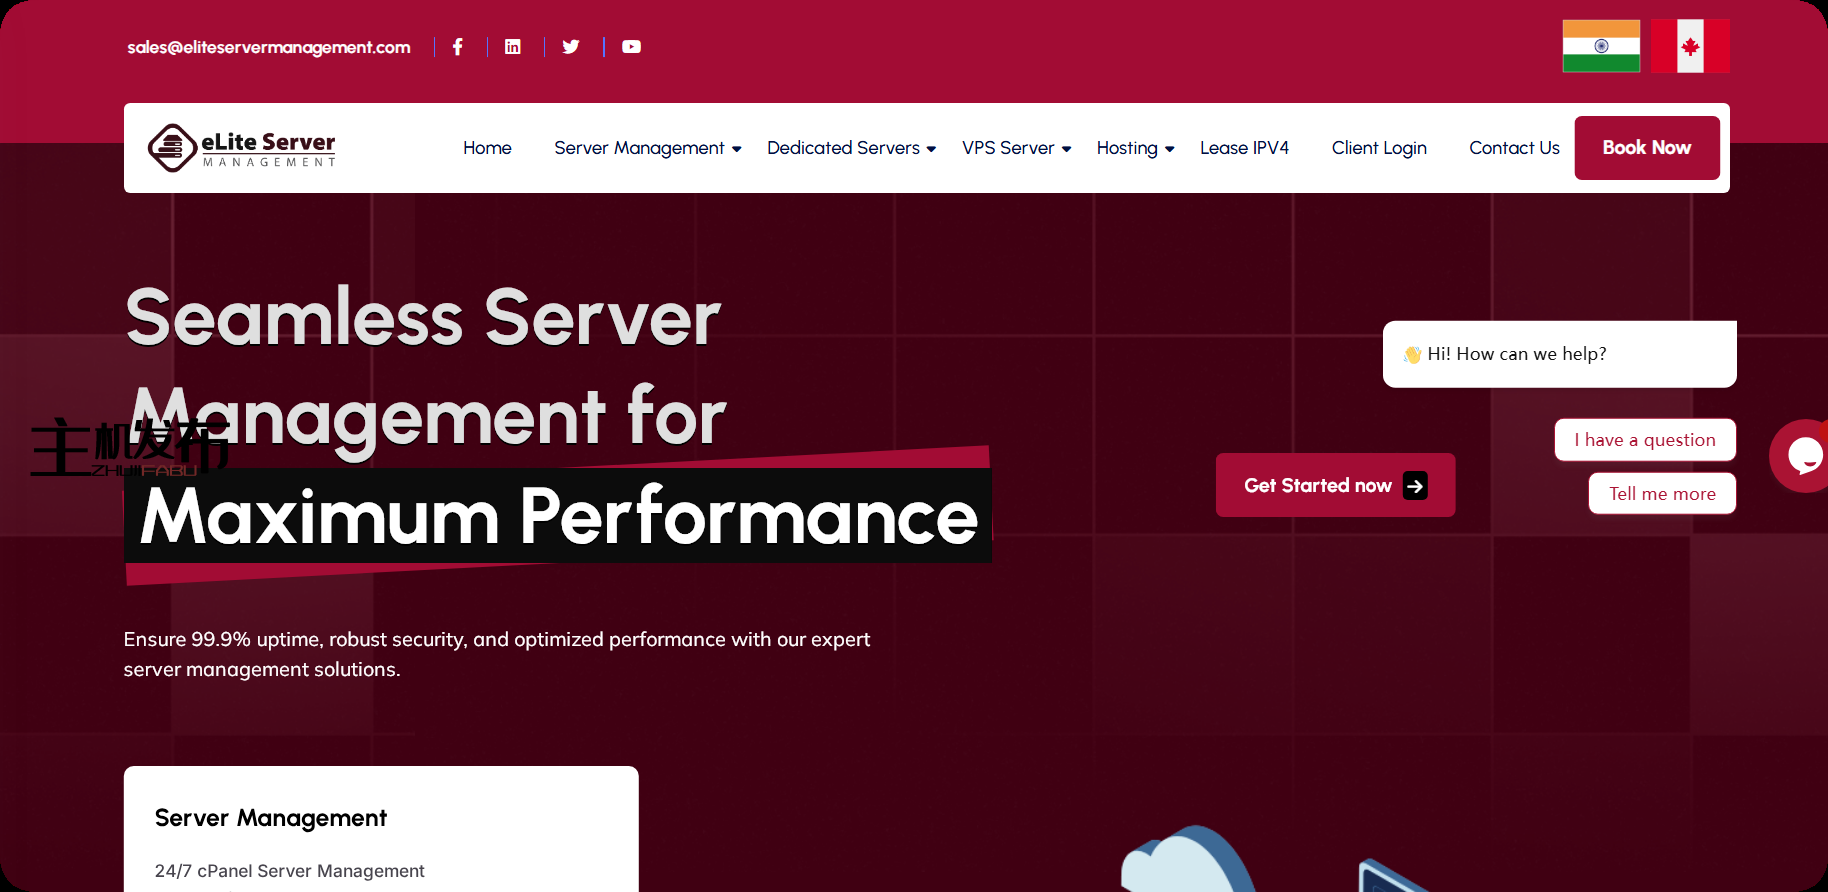1828x892 pixels.
Task: Go to the Home menu item
Action: click(487, 148)
